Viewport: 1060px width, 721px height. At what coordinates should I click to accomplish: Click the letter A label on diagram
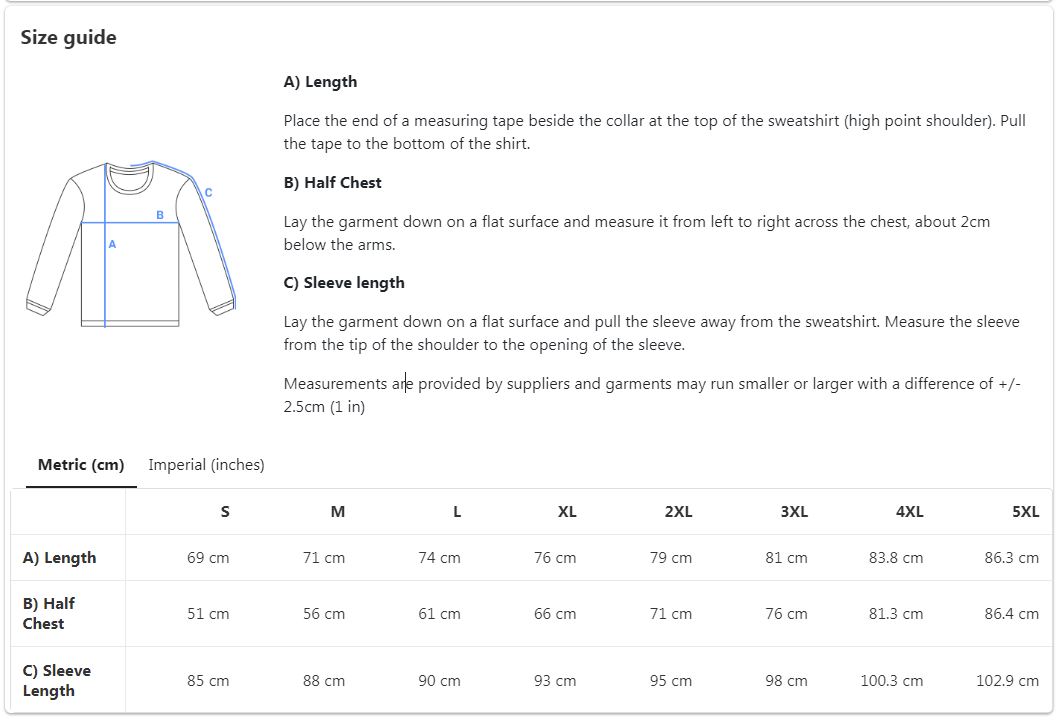[x=112, y=244]
